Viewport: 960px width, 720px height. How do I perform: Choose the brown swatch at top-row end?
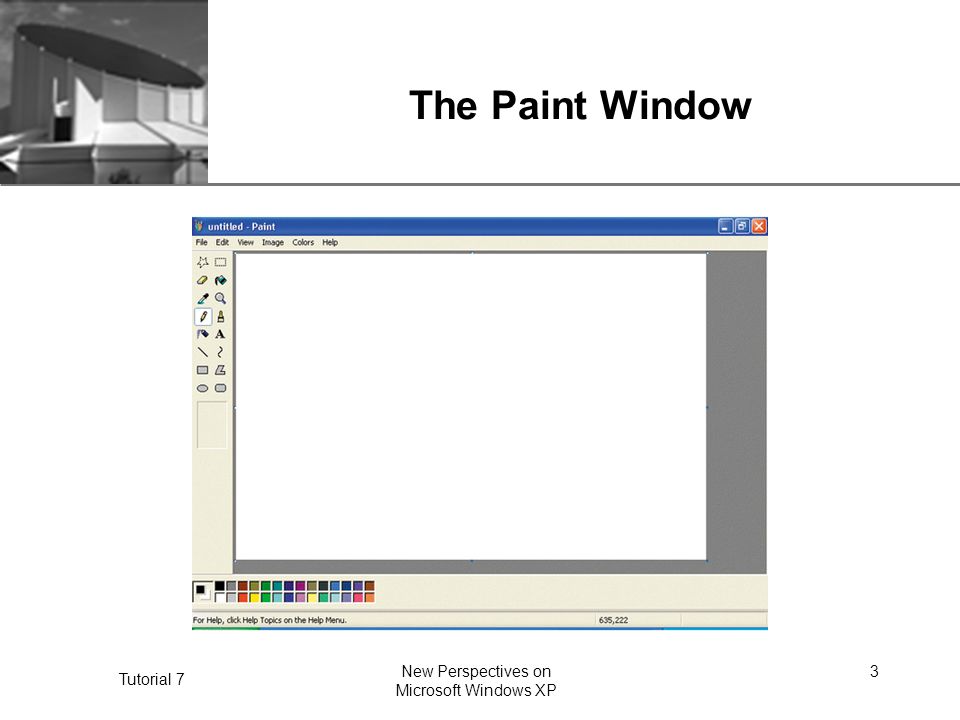coord(370,586)
